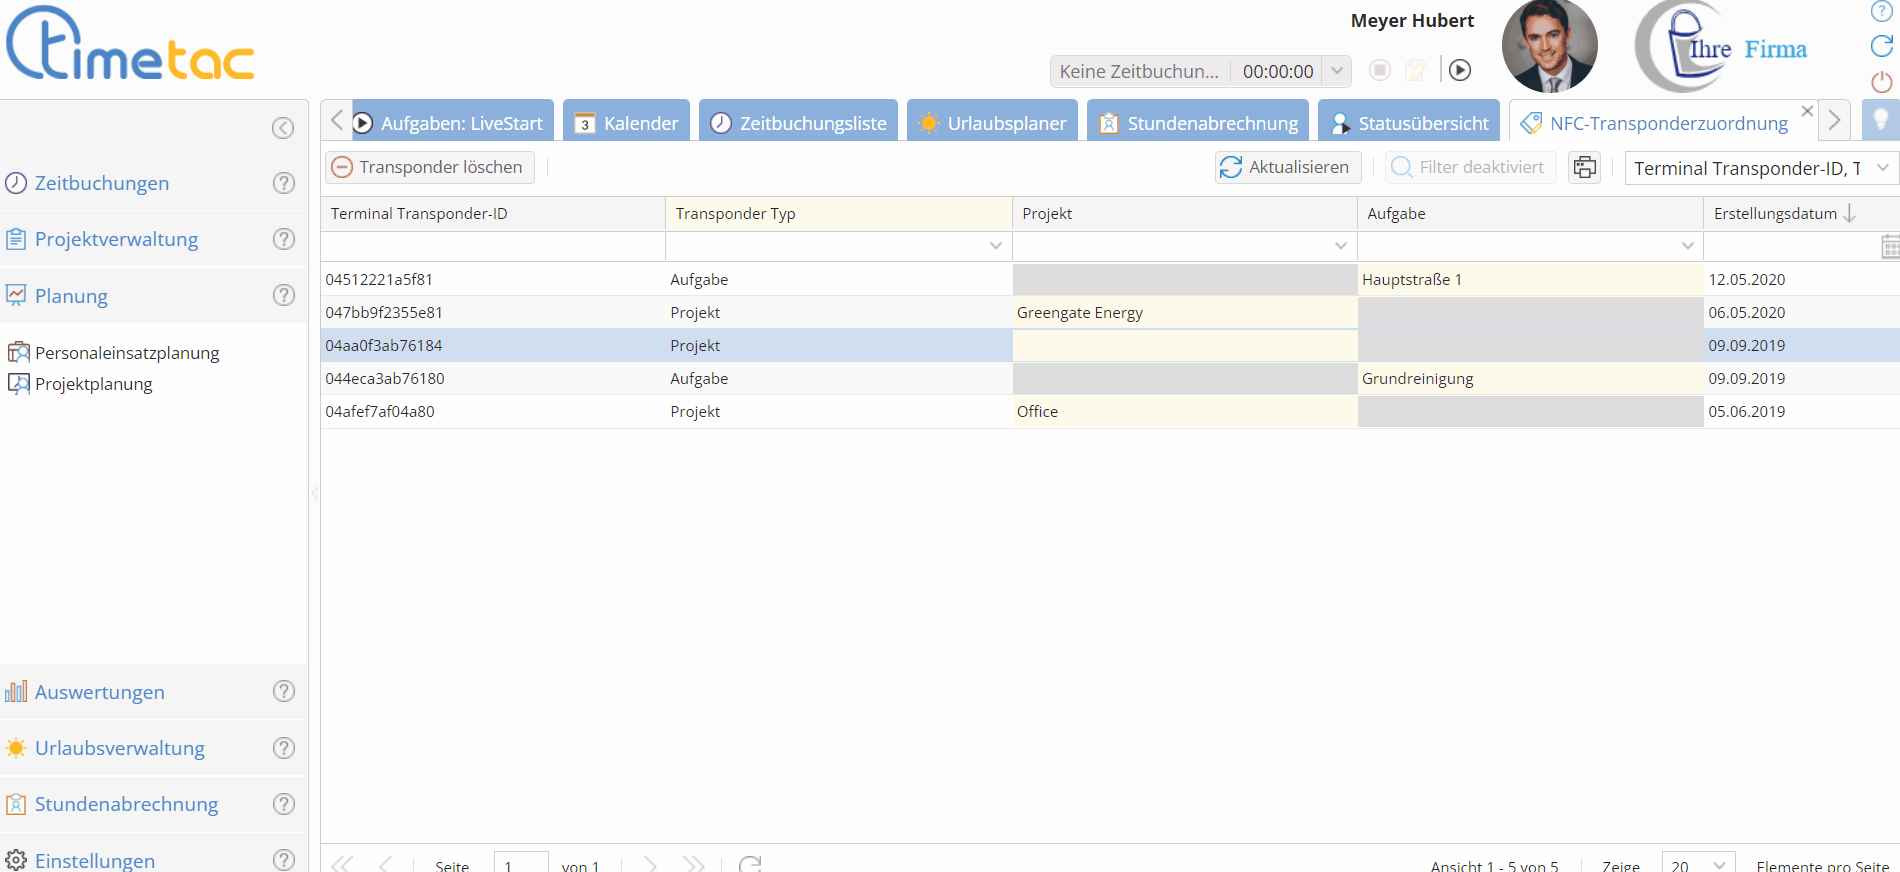1900x872 pixels.
Task: Expand the Transponder Typ filter dropdown
Action: [995, 246]
